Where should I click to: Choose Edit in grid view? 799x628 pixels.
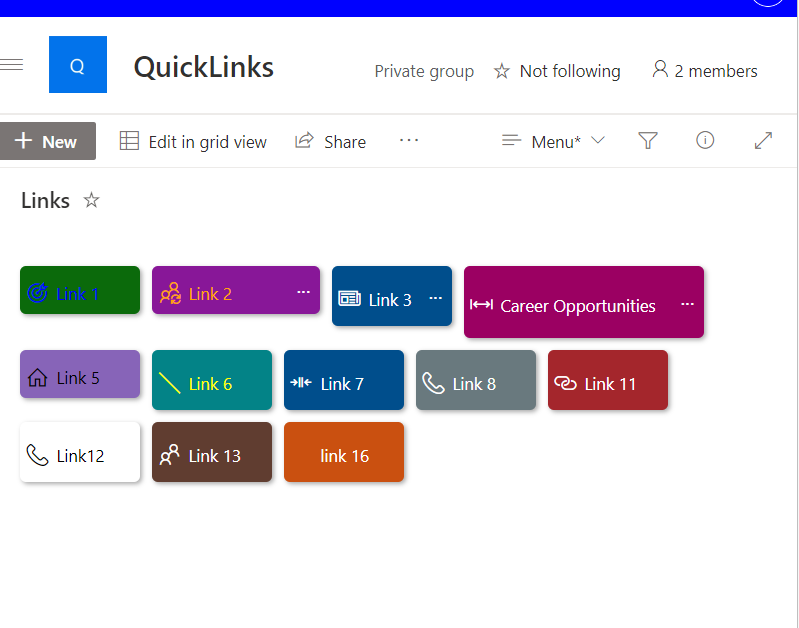click(x=193, y=141)
